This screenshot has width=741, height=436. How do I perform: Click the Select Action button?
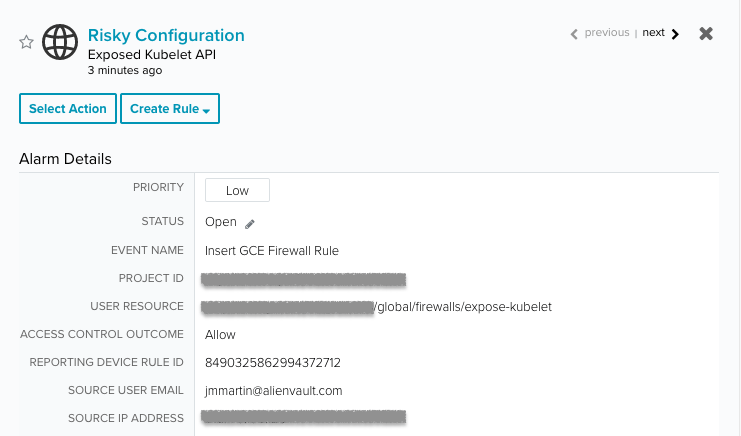[x=68, y=109]
